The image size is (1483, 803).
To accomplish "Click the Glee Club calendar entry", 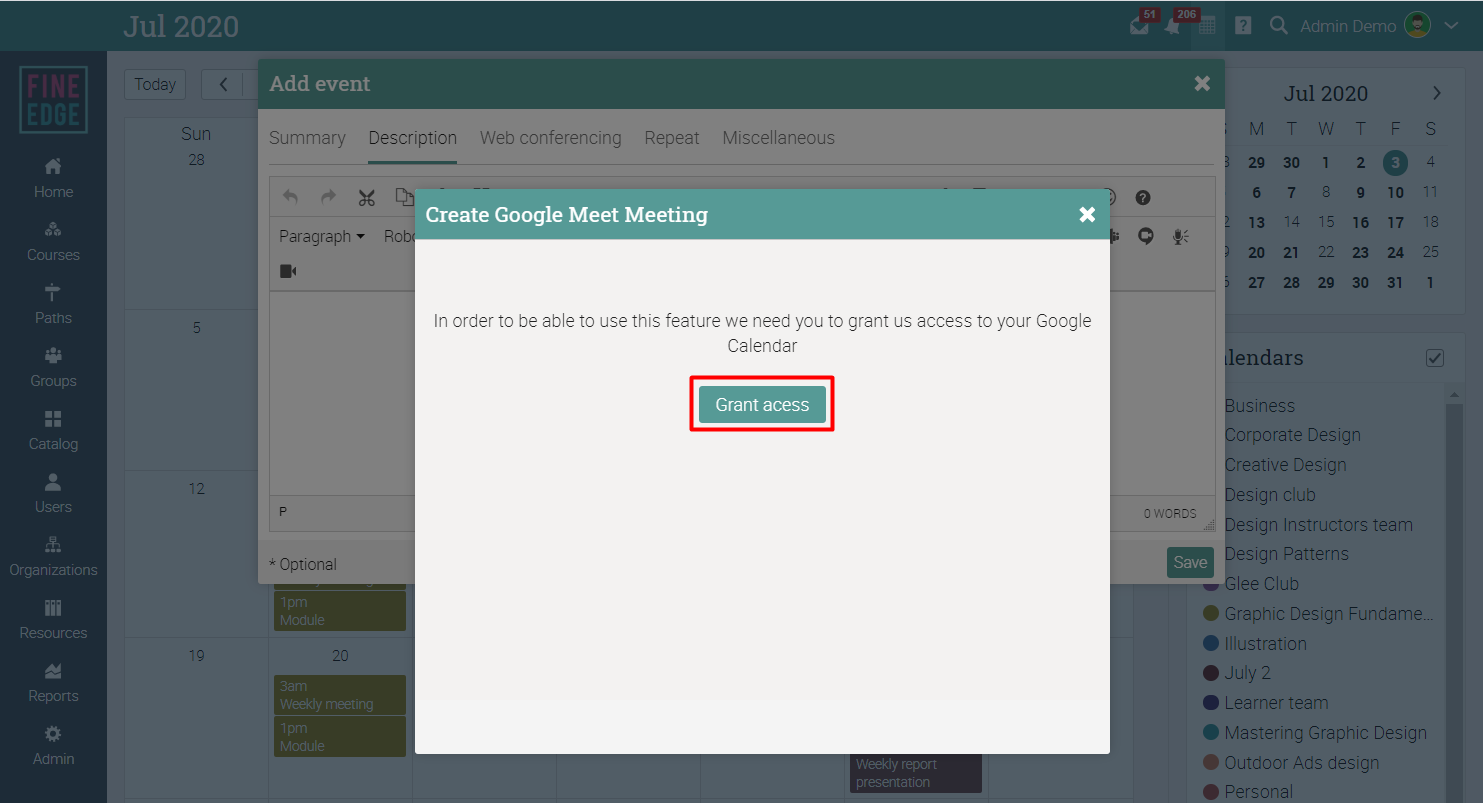I will 1261,584.
